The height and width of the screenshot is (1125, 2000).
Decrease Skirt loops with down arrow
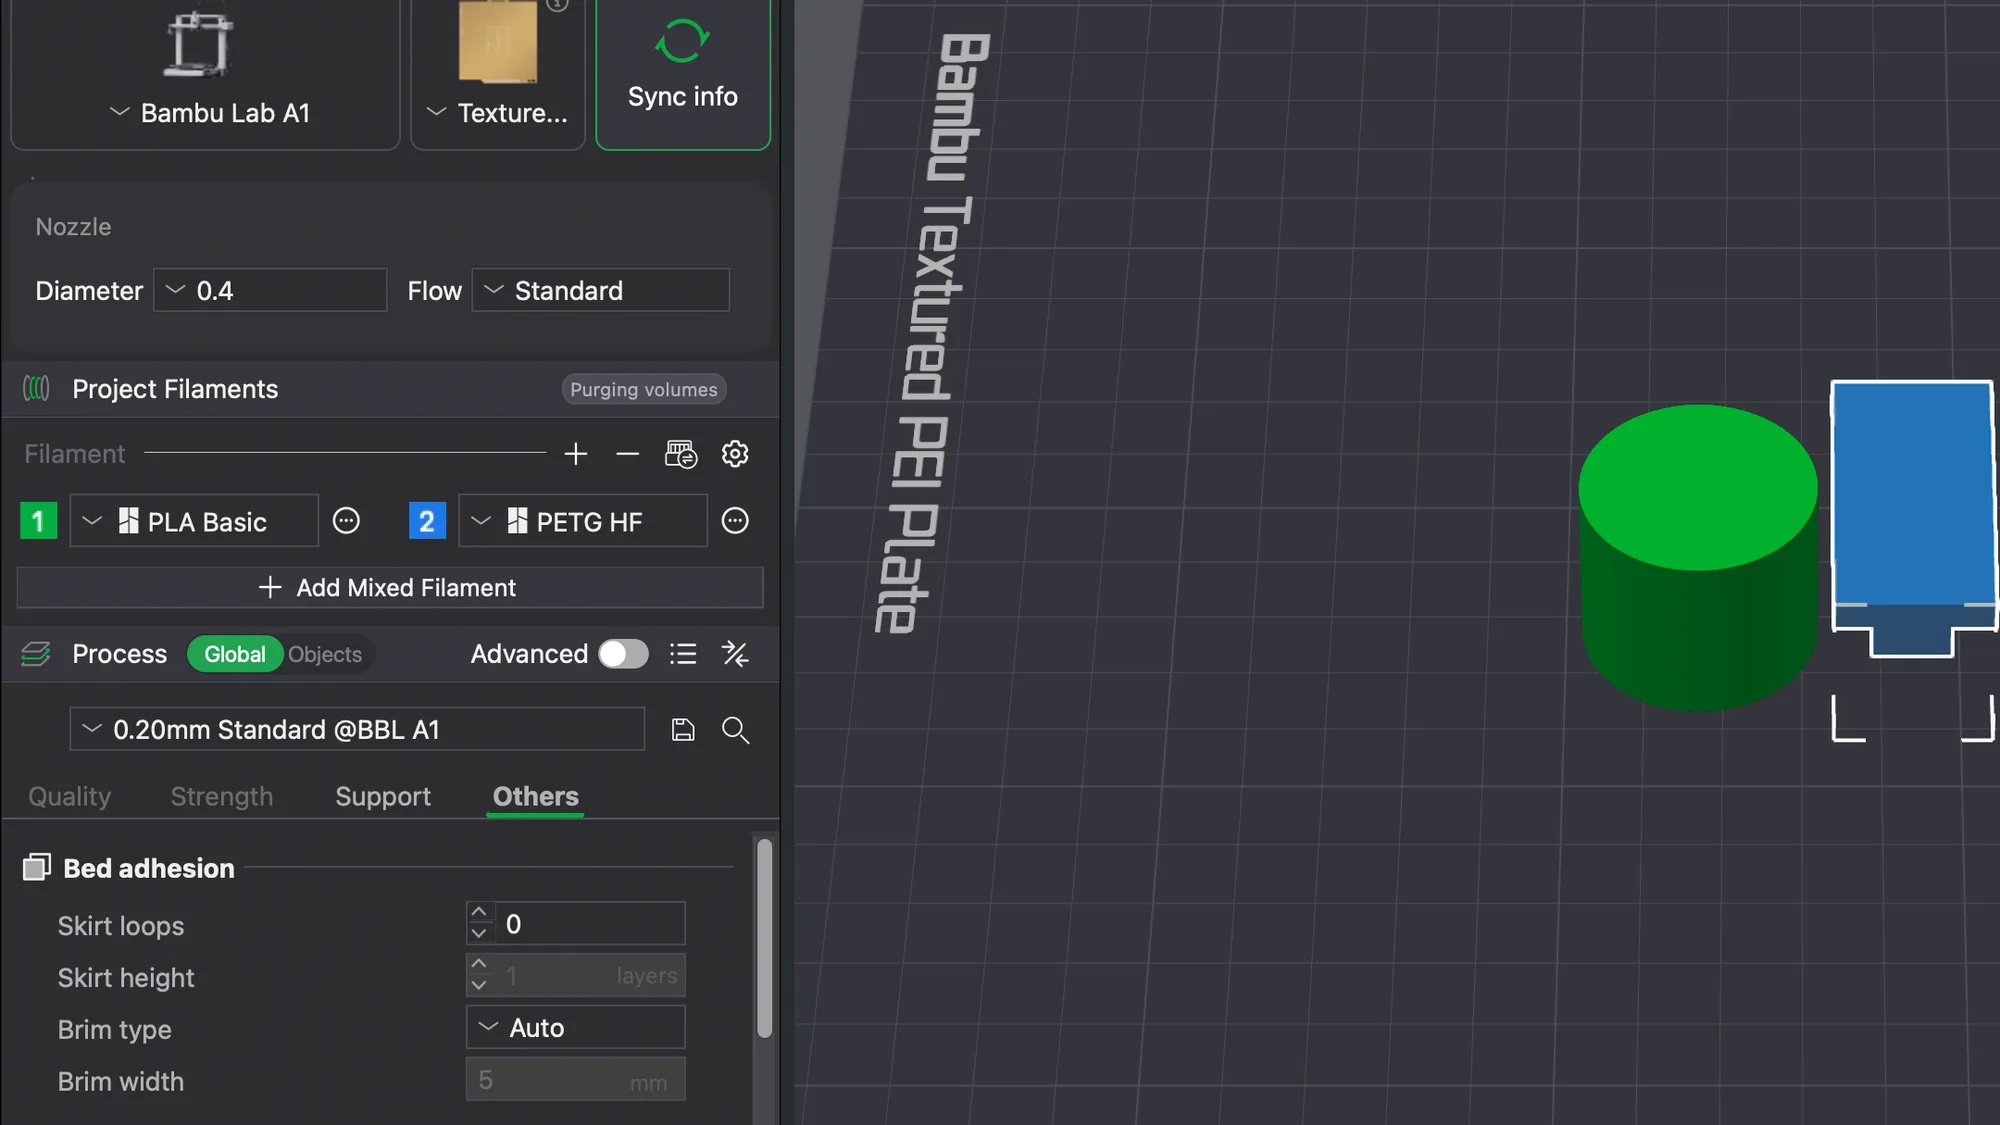479,934
